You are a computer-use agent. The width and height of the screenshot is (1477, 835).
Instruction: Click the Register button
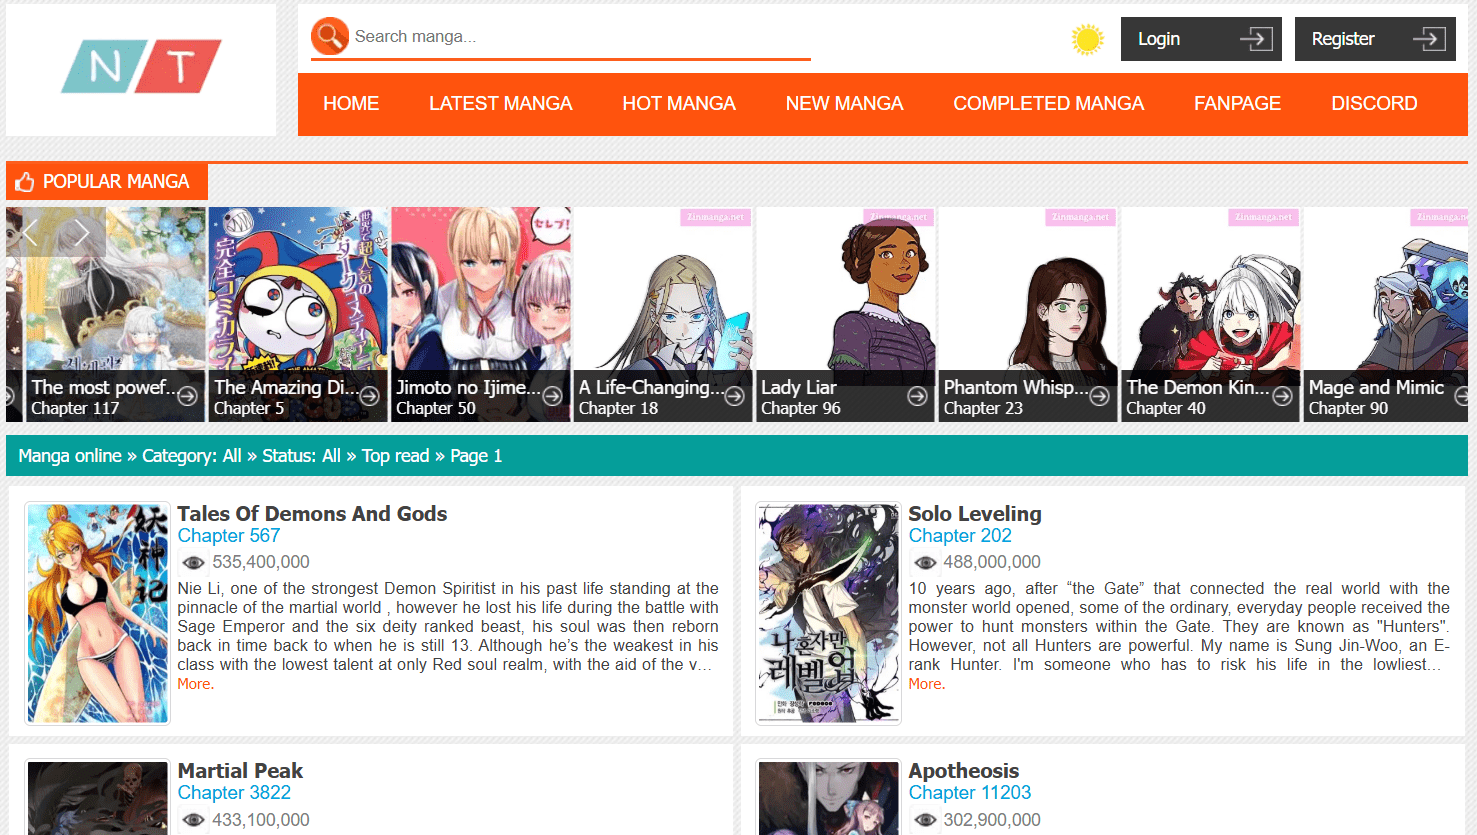tap(1375, 39)
